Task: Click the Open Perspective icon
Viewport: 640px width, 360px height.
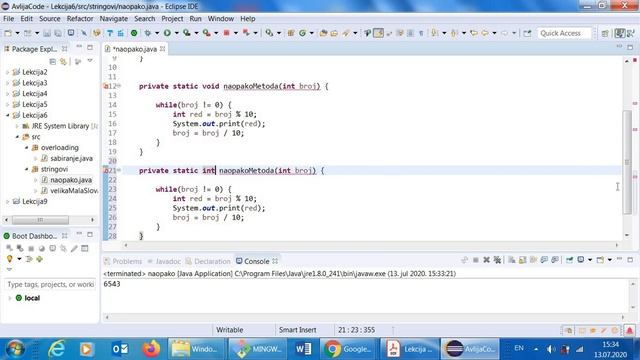Action: coord(605,33)
